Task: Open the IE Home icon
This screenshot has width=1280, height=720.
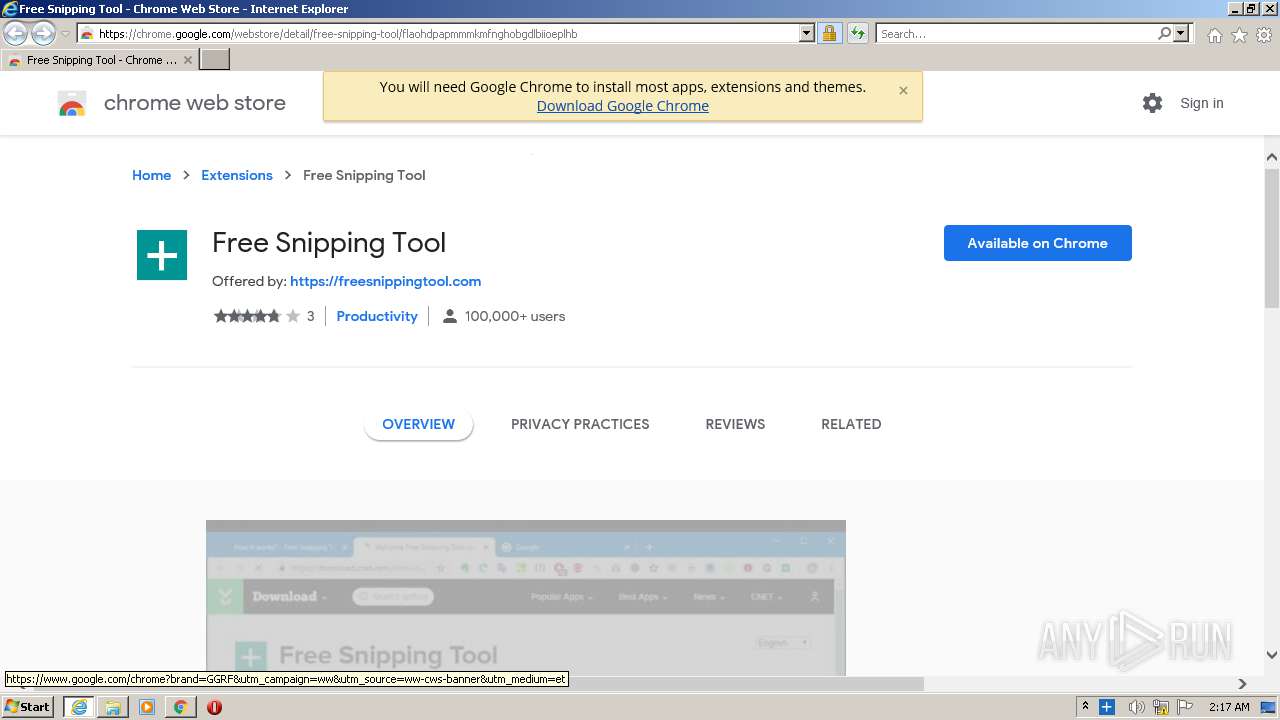Action: tap(1214, 35)
